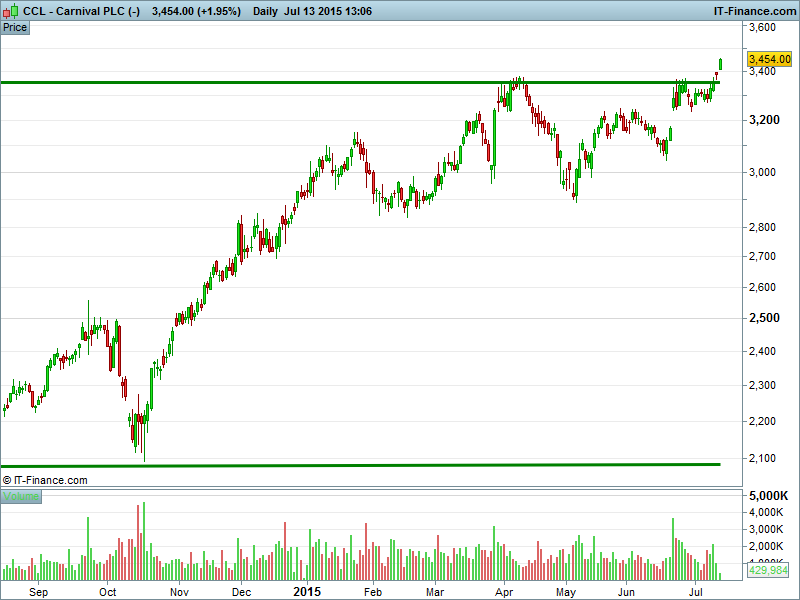Click the candlestick chart icon in title bar
Screen dimensions: 800x600
click(11, 10)
